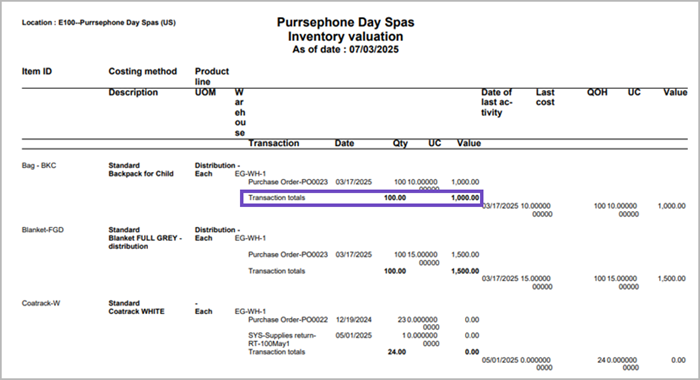700x380 pixels.
Task: Click the Coatrack WHITE description
Action: (x=136, y=311)
